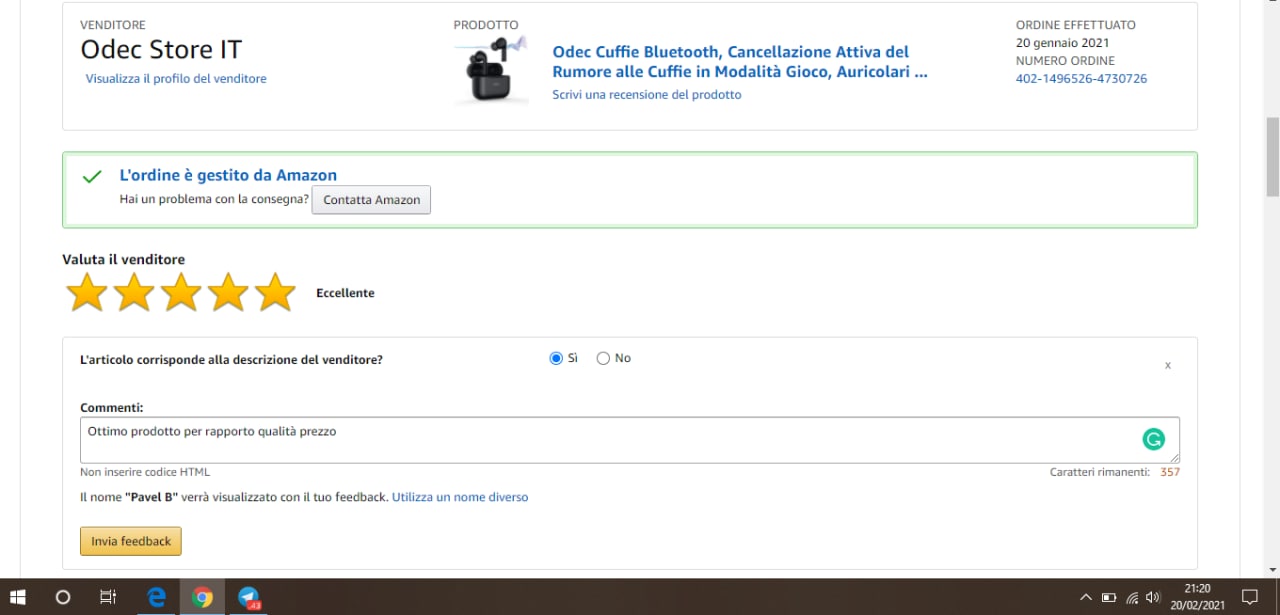
Task: Open the notification center icon
Action: (x=1249, y=597)
